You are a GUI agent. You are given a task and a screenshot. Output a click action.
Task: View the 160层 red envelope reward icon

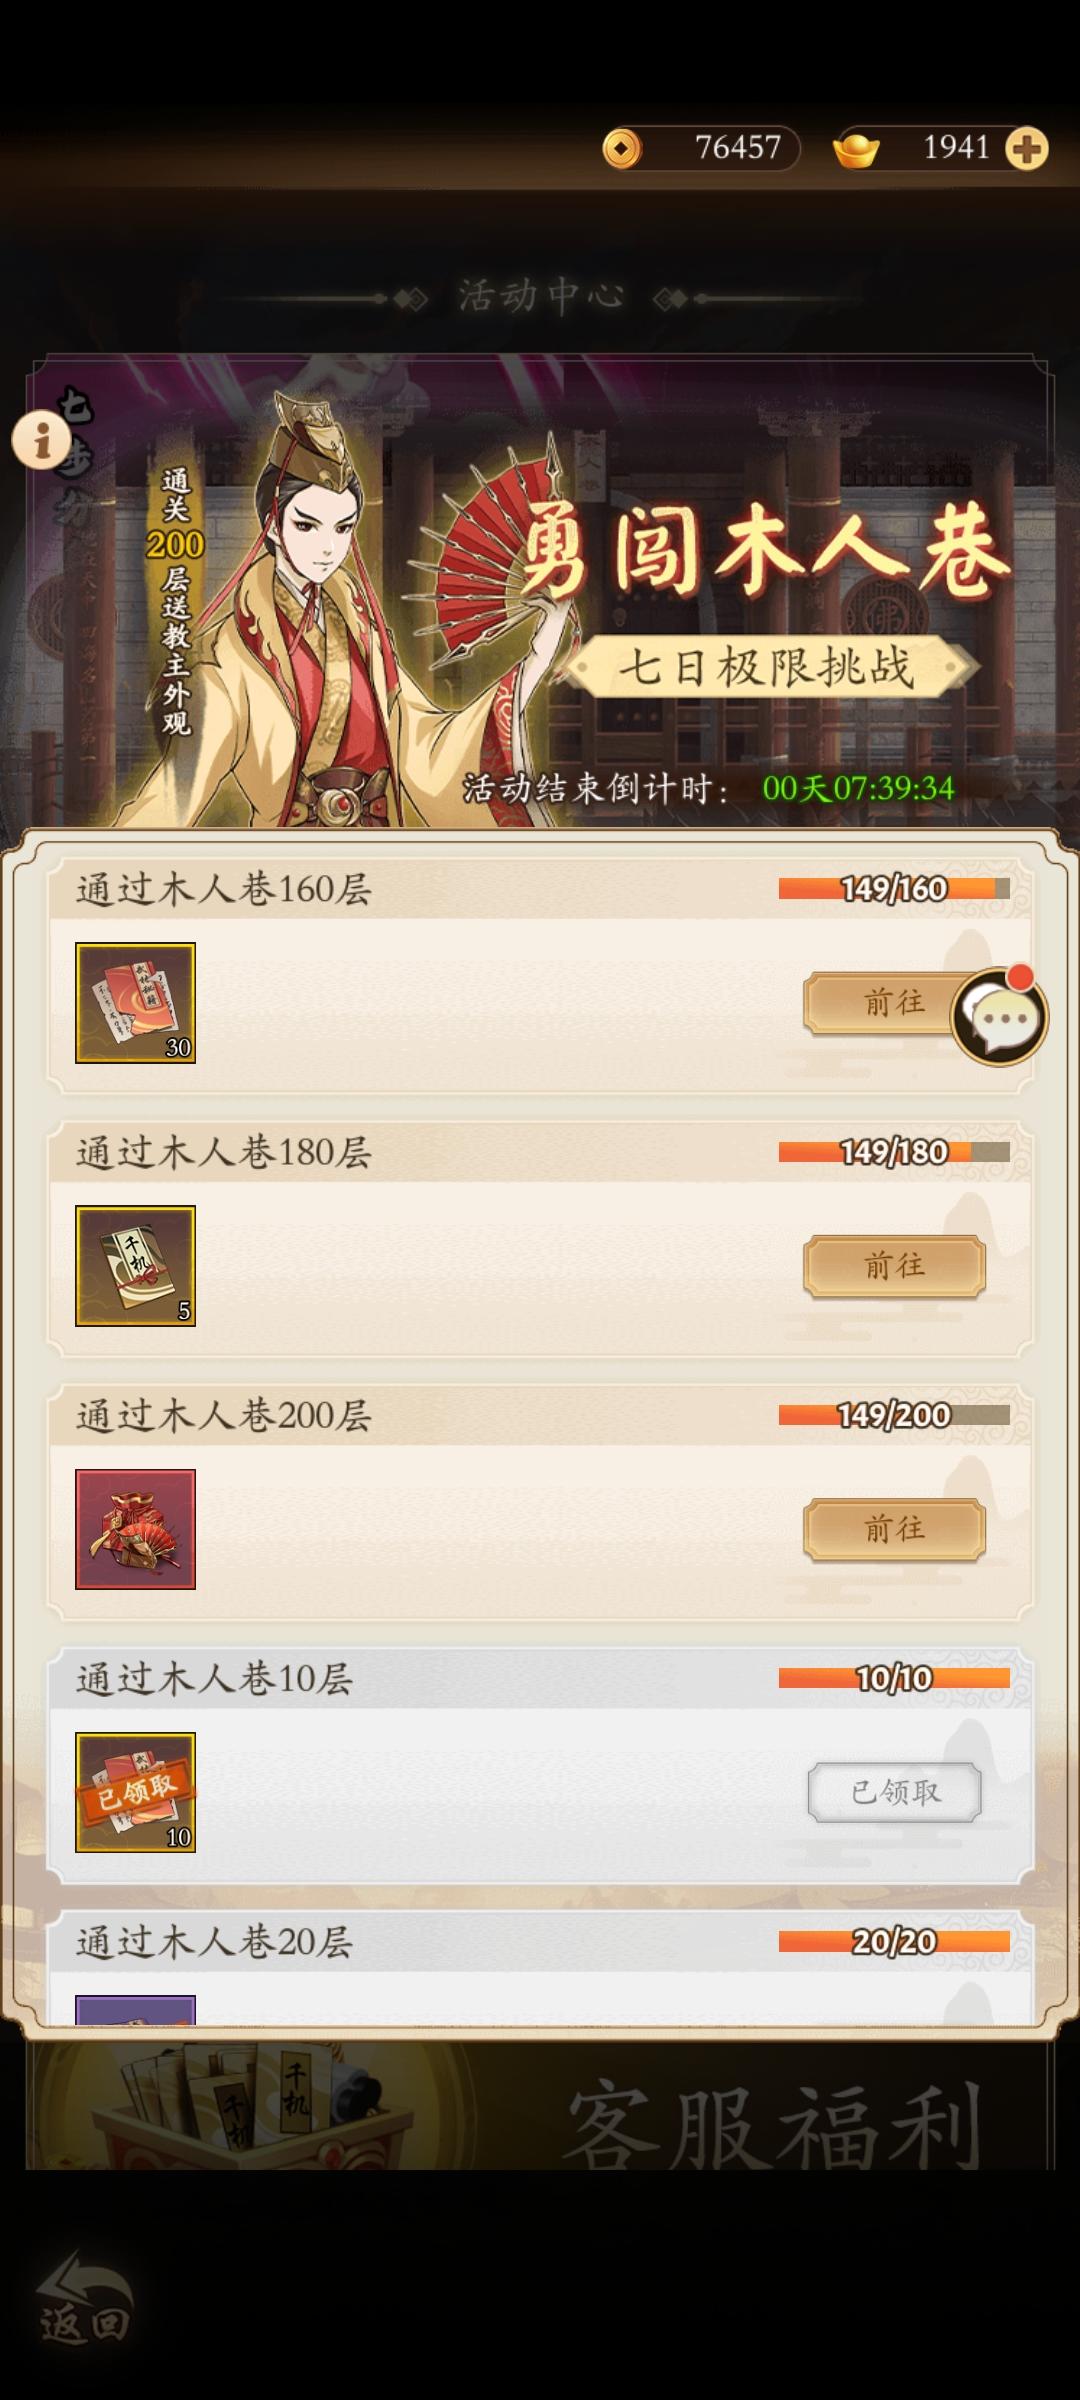(x=135, y=1002)
